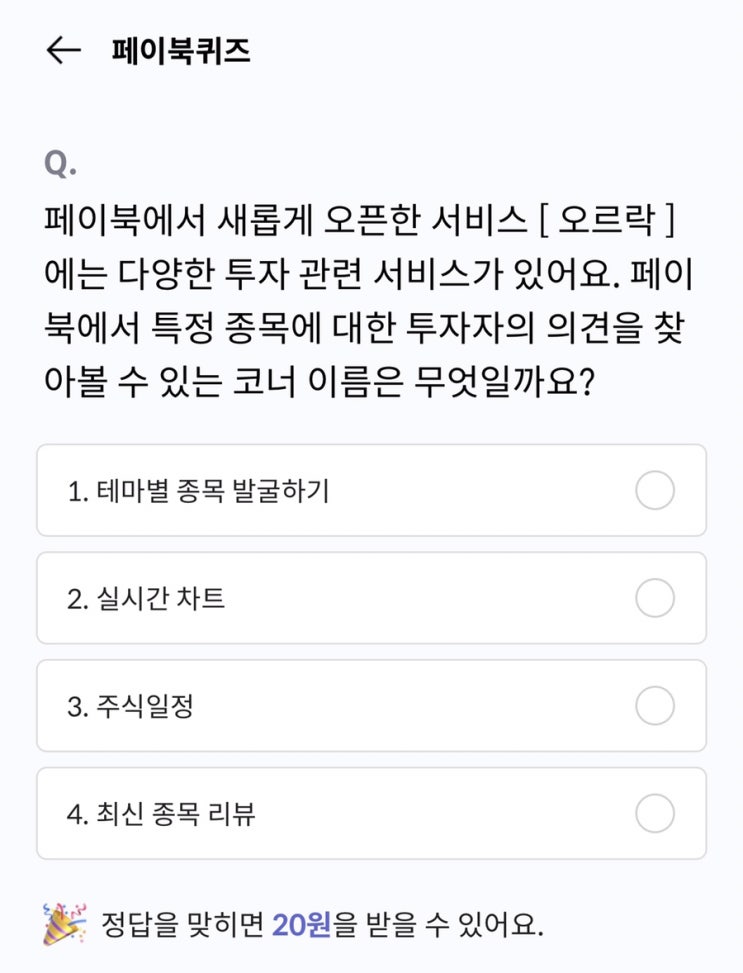Viewport: 743px width, 973px height.
Task: Select radio button for 실시간 차트
Action: (x=654, y=599)
